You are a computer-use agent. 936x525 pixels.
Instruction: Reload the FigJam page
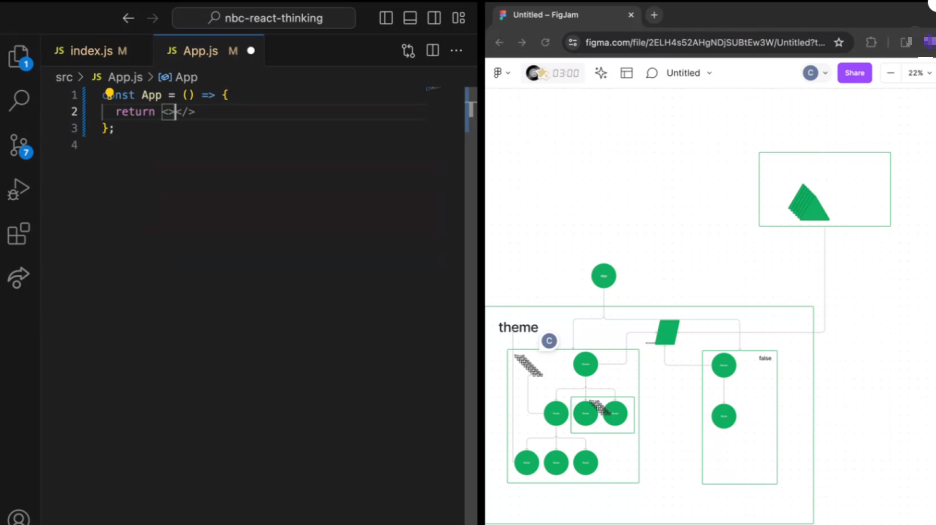tap(545, 42)
